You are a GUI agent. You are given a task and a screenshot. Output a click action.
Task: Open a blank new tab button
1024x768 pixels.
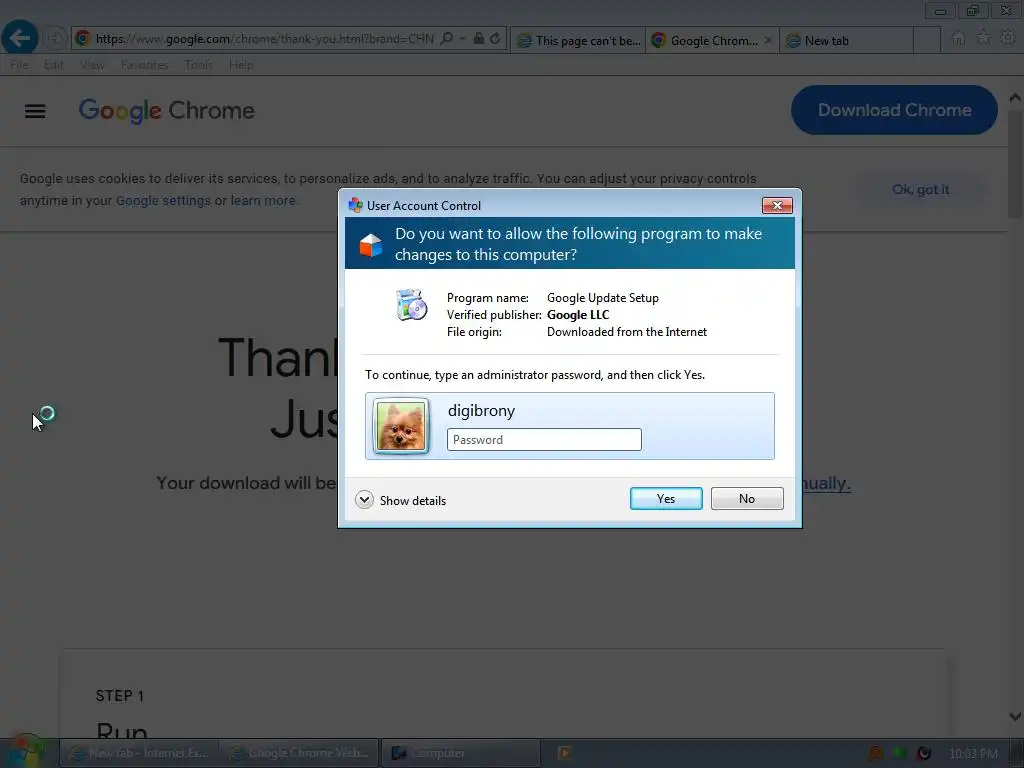926,40
